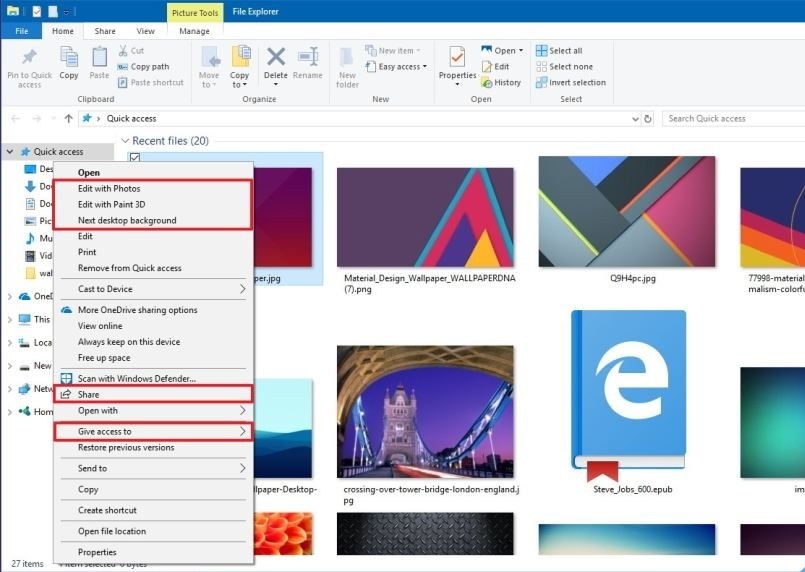805x572 pixels.
Task: Choose Remove from Quick access
Action: (154, 268)
